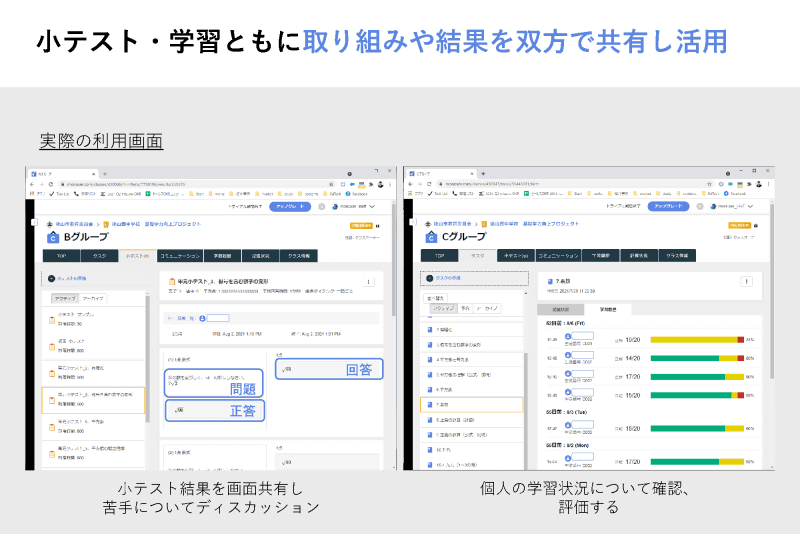
Task: Click Bグループ quiz list vertical scrollbar
Action: point(147,357)
